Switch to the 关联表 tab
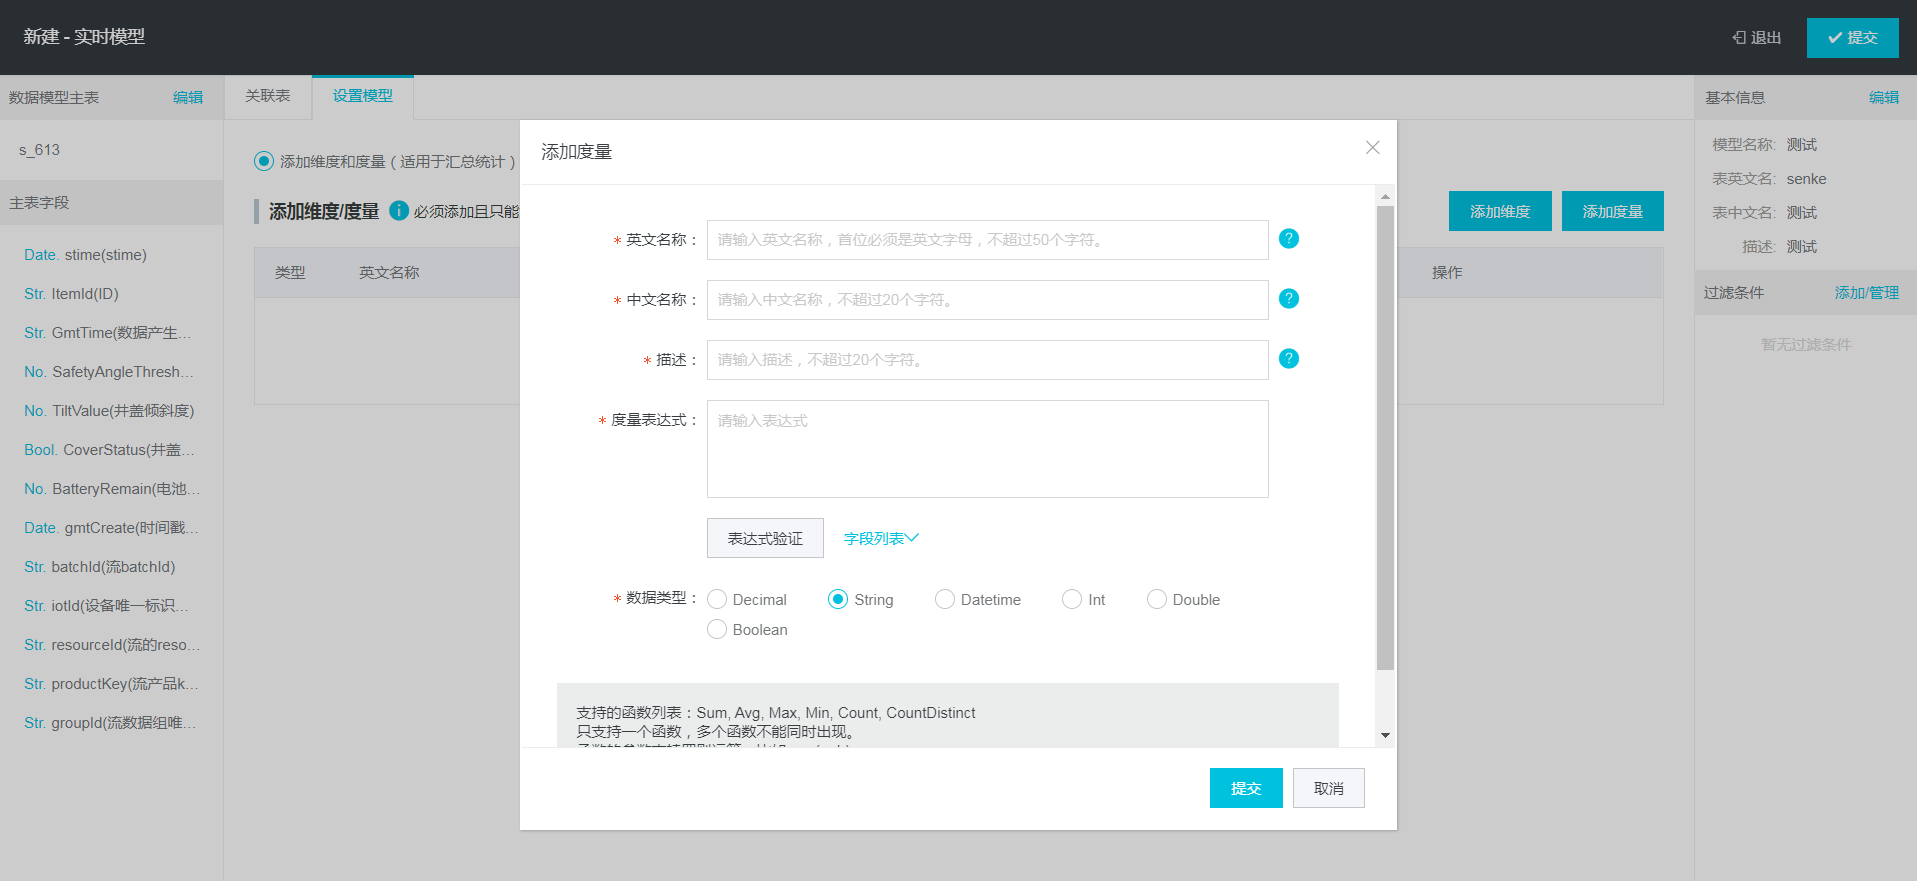Screen dimensions: 1917x881 pyautogui.click(x=268, y=96)
